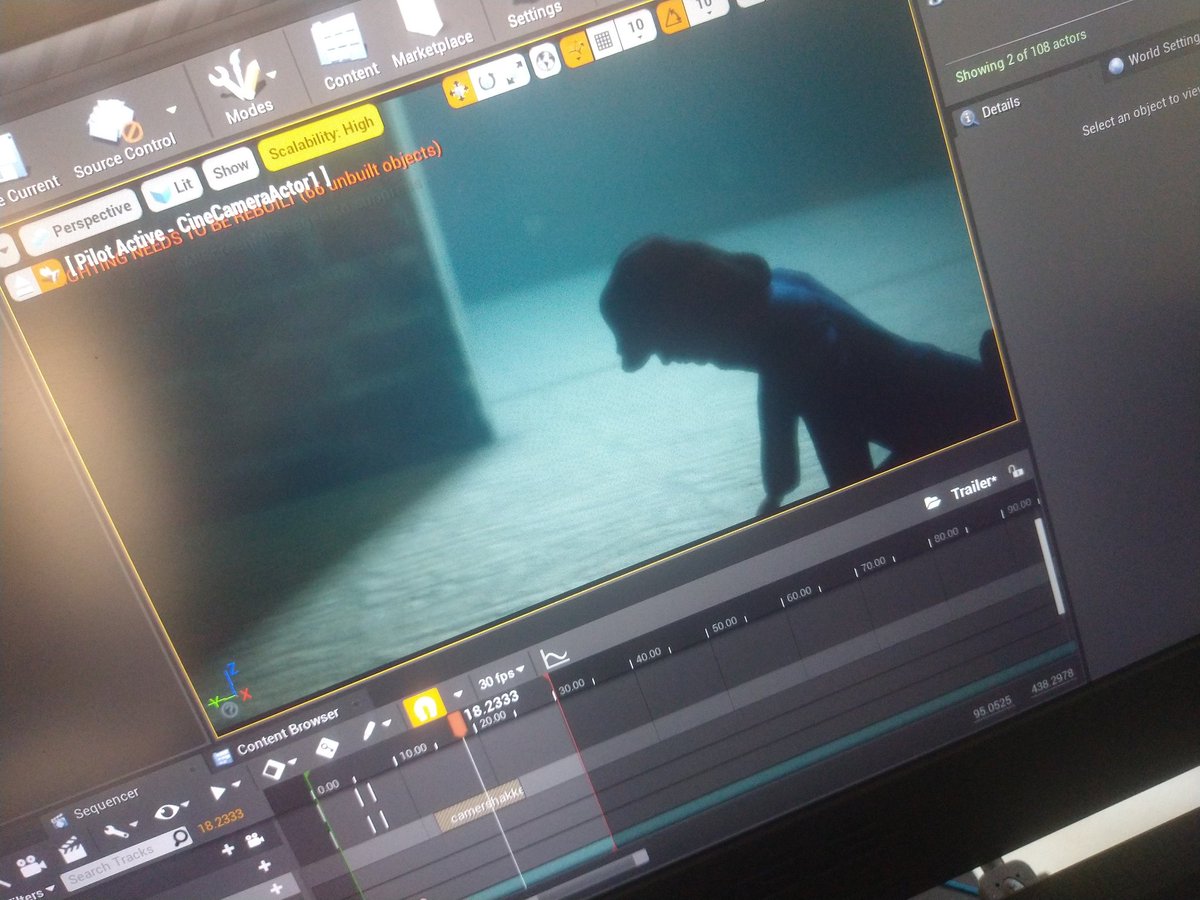Open the rotation snap value dropdown
Screen dimensions: 1200x900
[709, 7]
